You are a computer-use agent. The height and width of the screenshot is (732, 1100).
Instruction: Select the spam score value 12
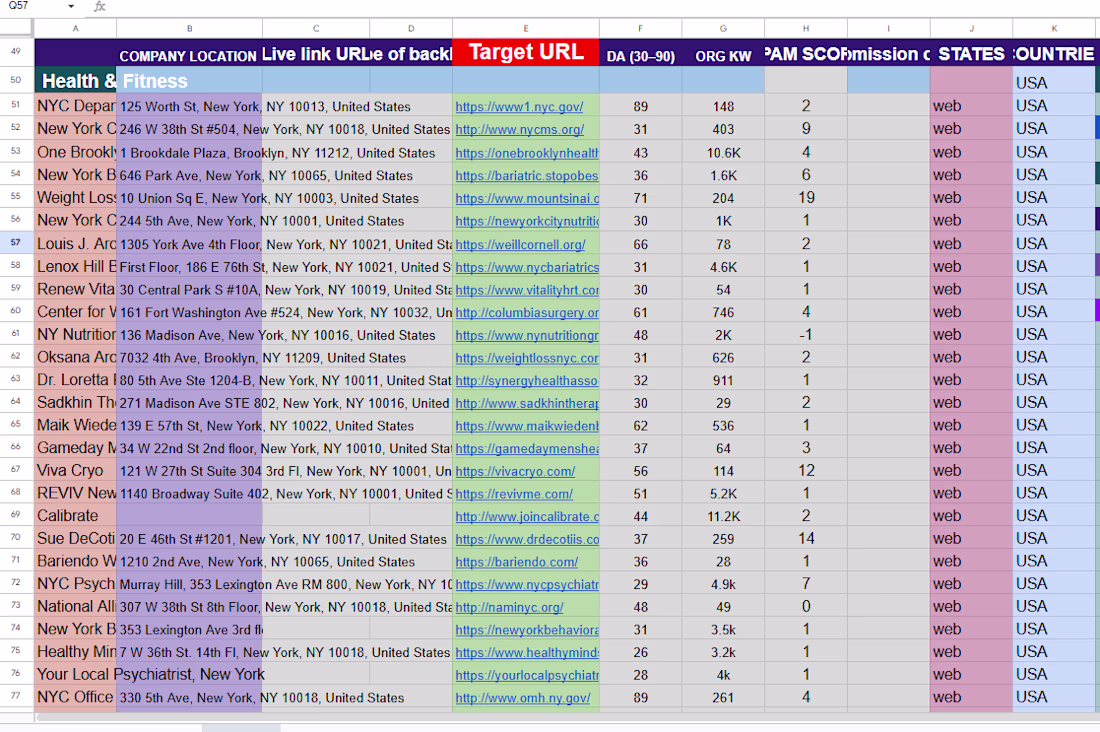(x=806, y=470)
